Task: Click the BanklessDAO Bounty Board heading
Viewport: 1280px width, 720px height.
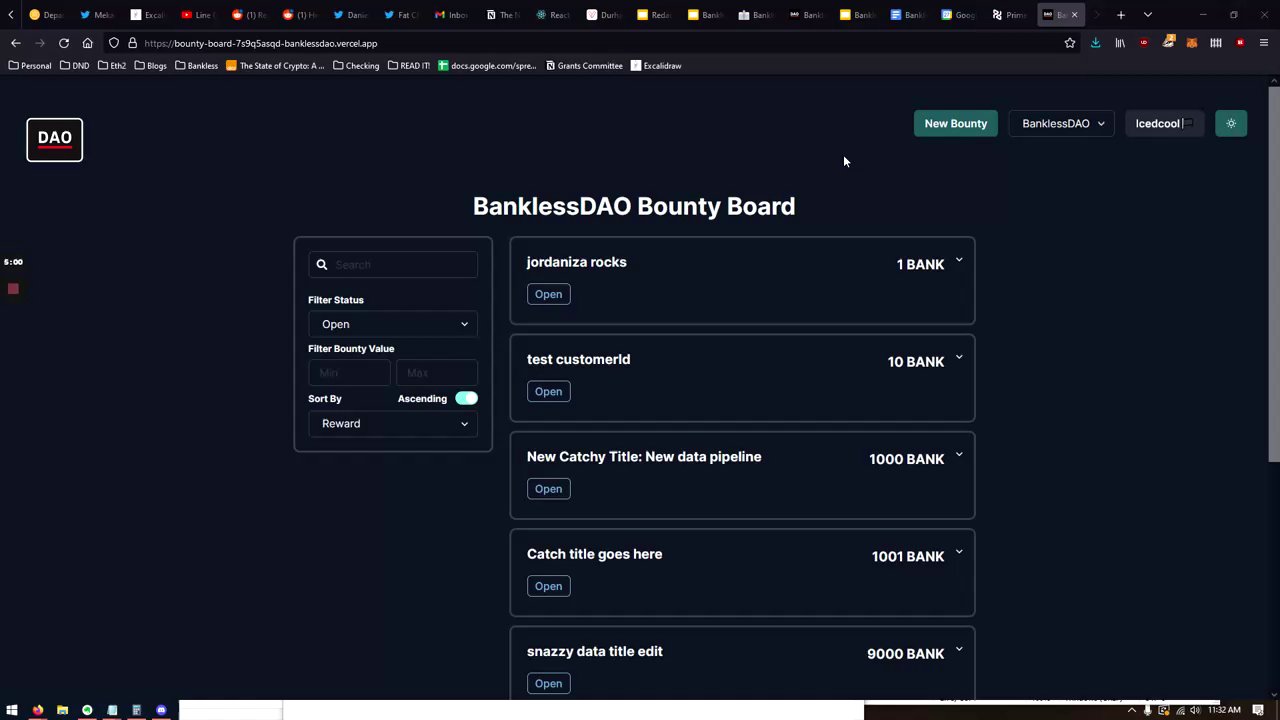Action: click(x=634, y=206)
